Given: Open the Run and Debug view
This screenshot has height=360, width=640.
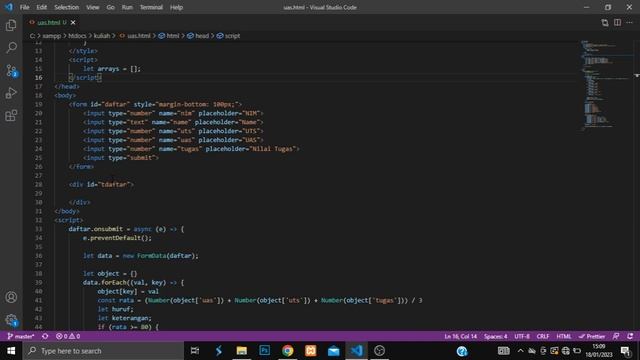Looking at the screenshot, I should [x=11, y=93].
